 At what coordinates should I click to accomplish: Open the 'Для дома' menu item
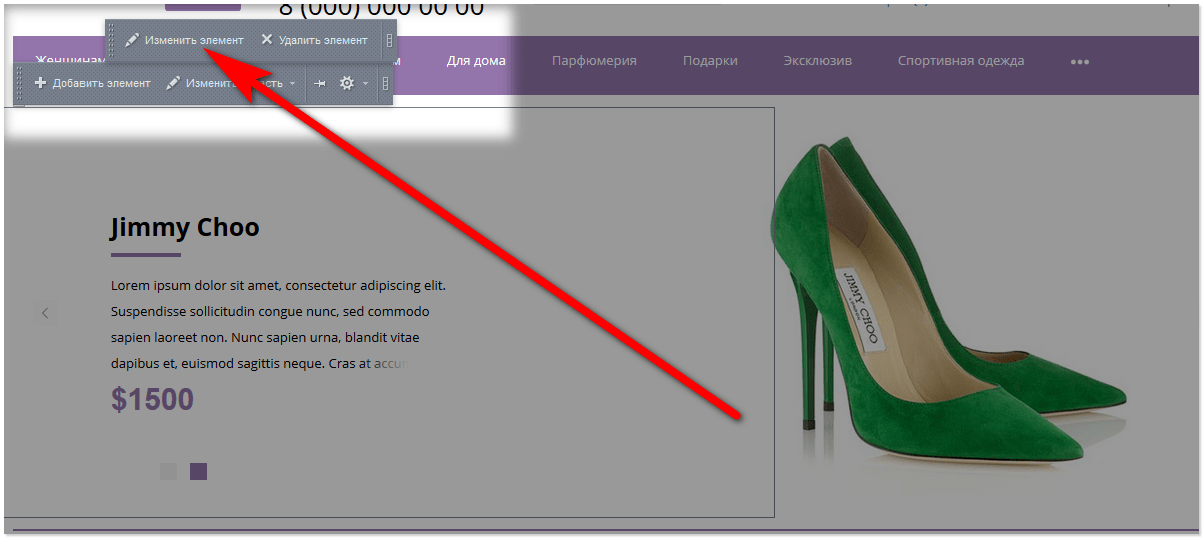point(476,61)
